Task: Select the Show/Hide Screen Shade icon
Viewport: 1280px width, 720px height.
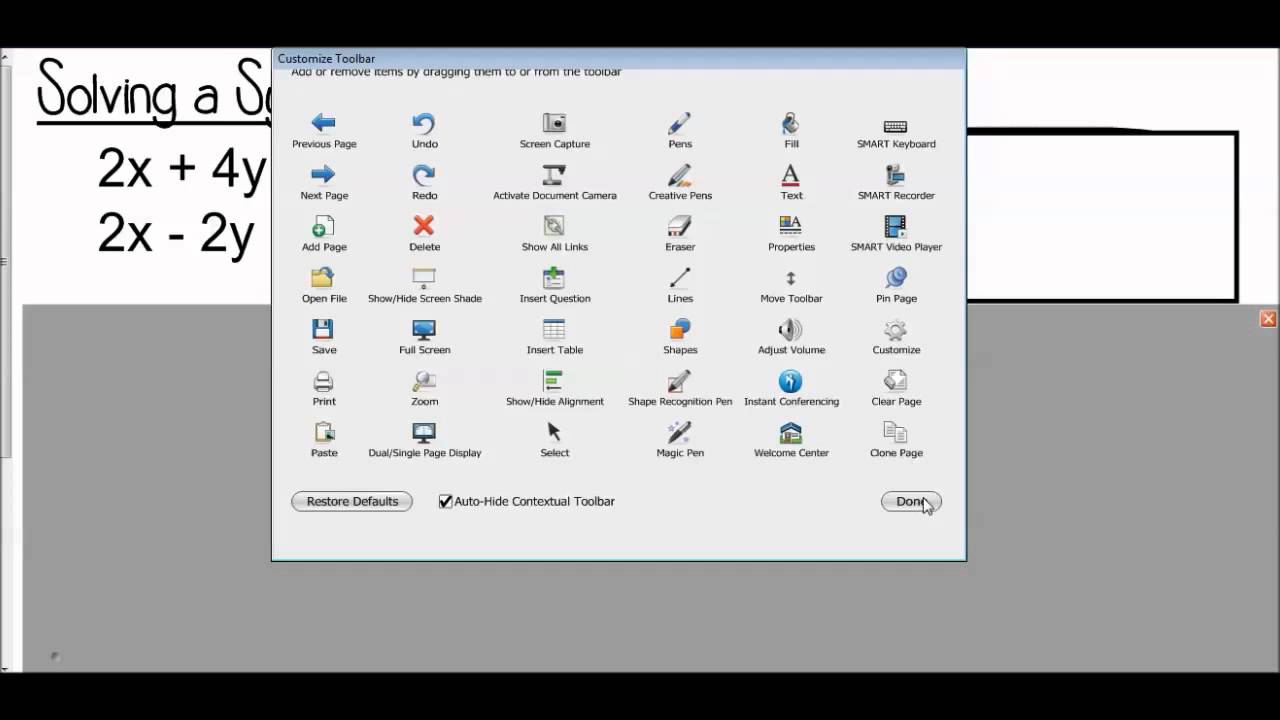Action: 424,278
